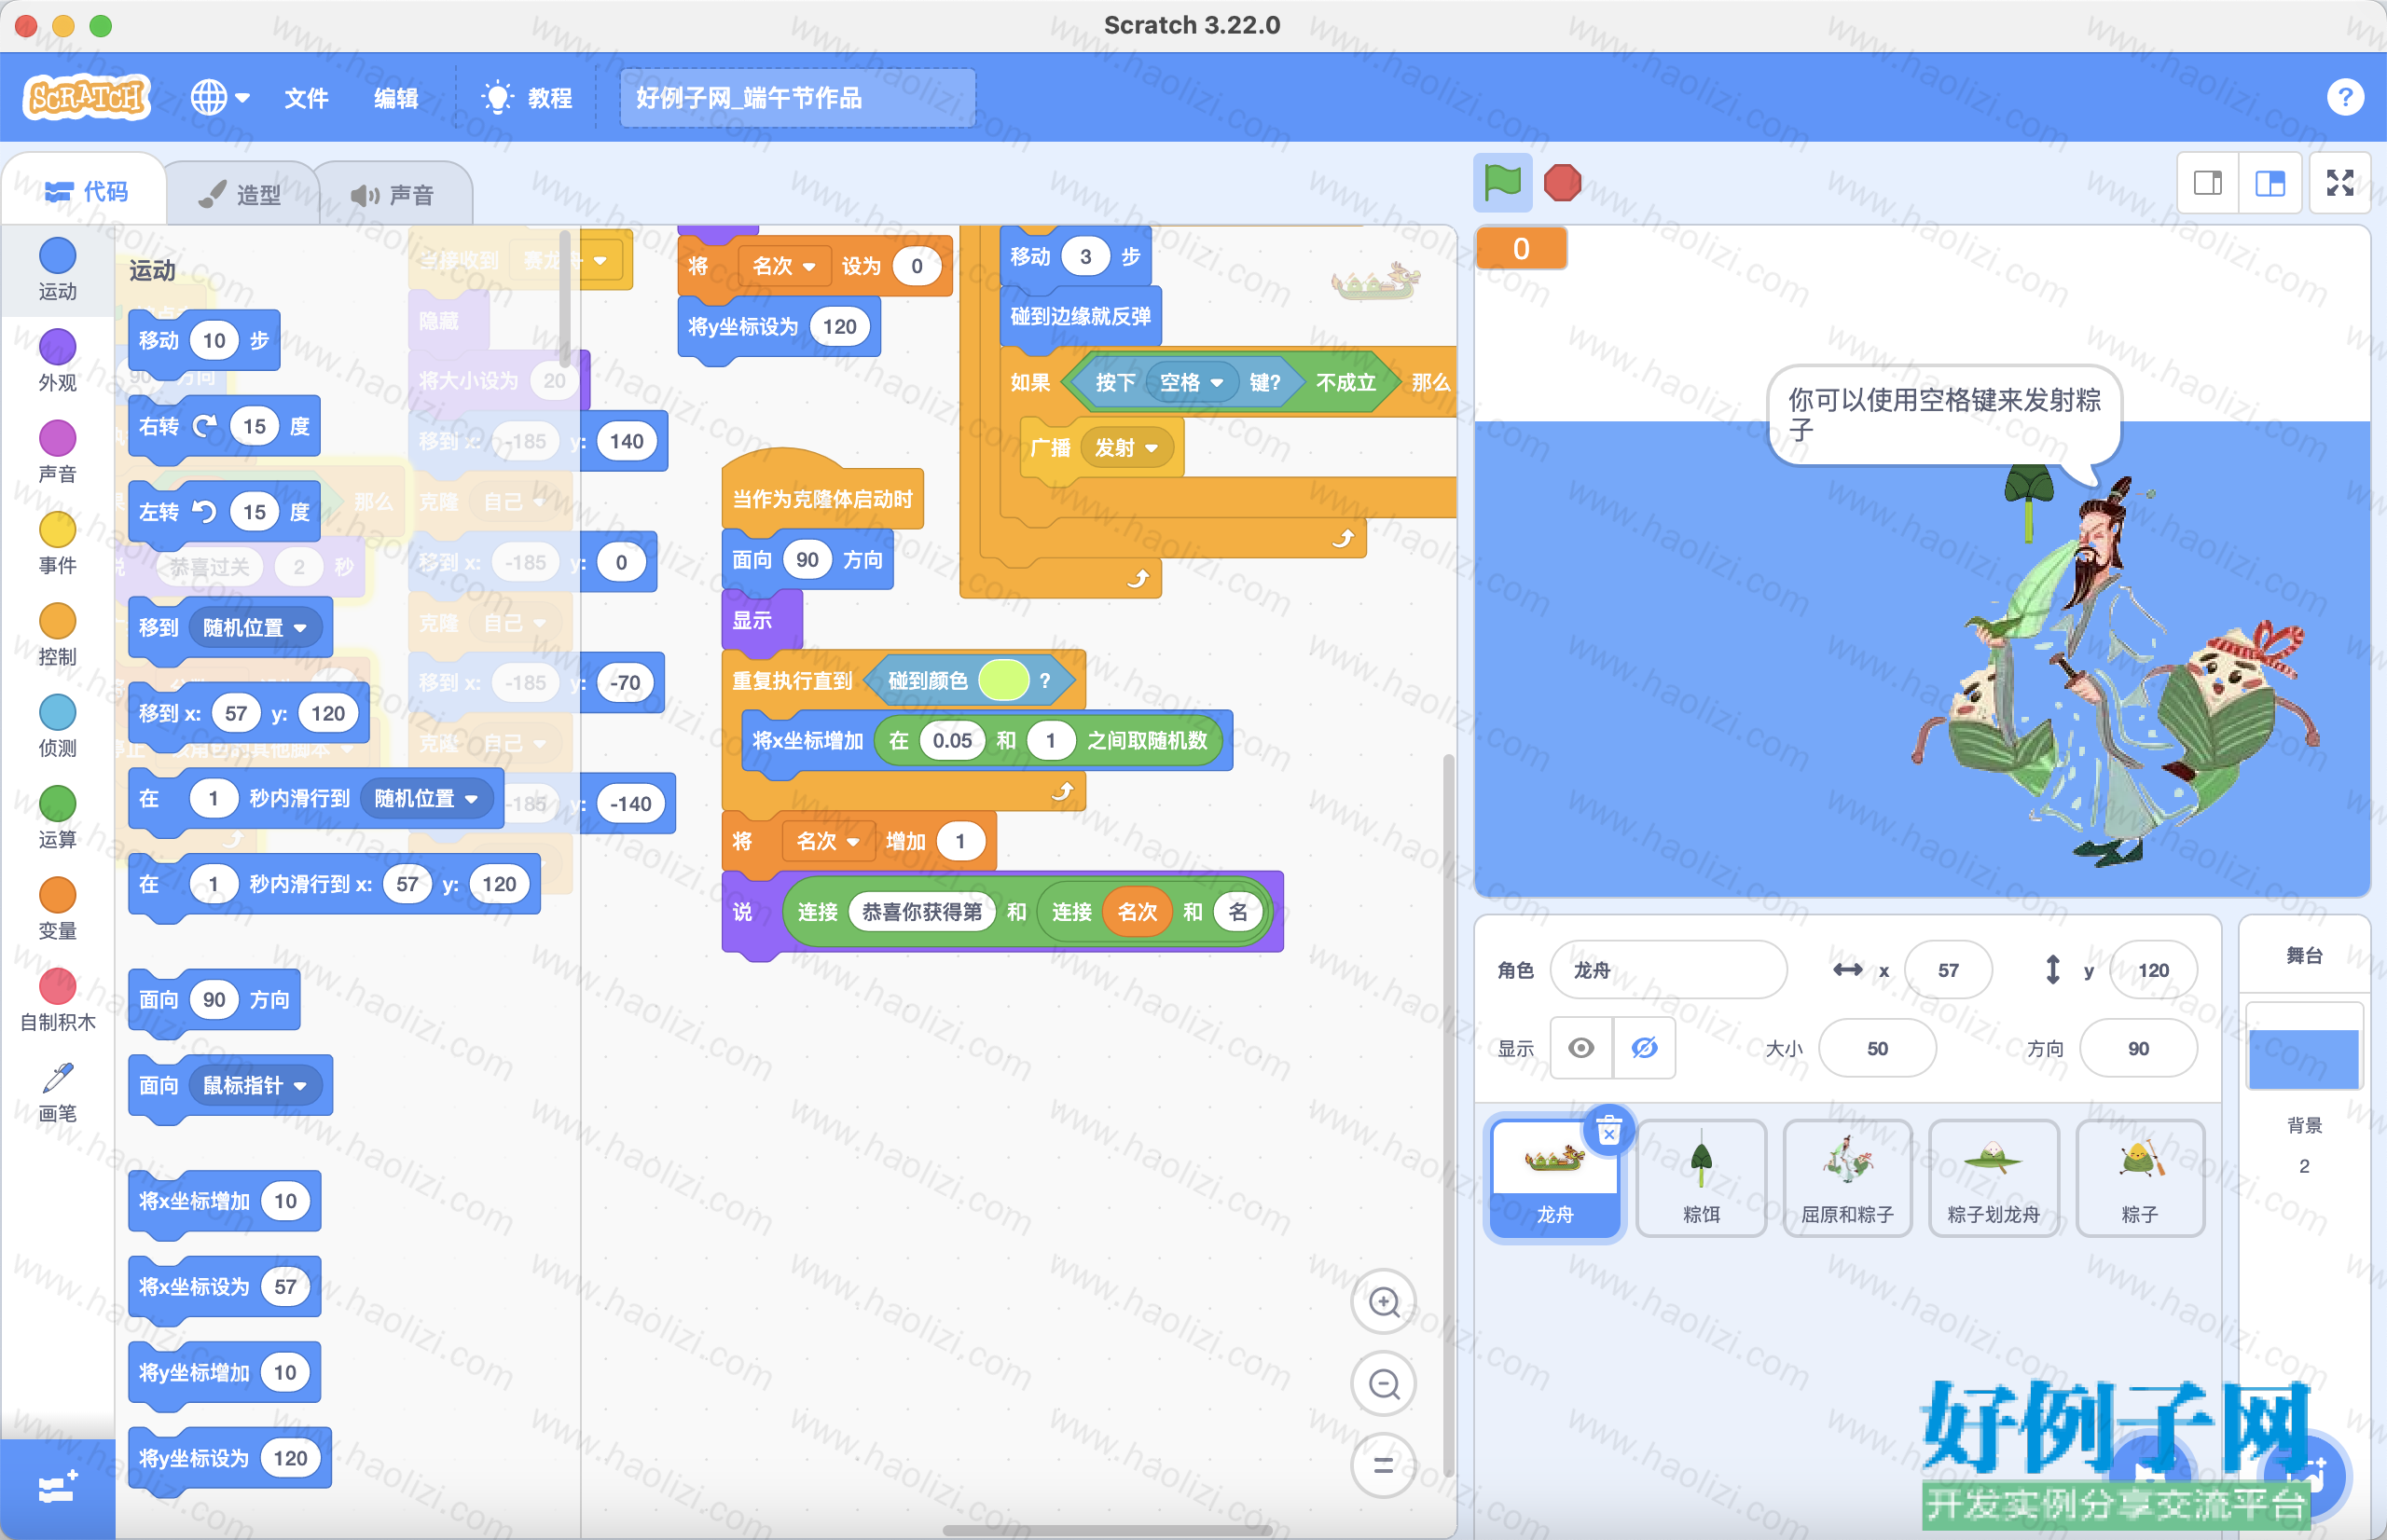Edit the sprite x coordinate field
Viewport: 2387px width, 1540px height.
click(x=1948, y=969)
